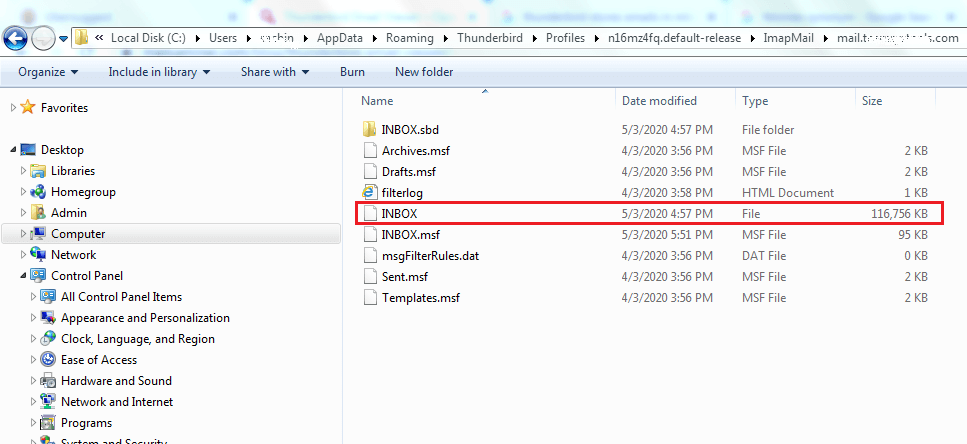Select the Drafts.msf file name
The height and width of the screenshot is (444, 967).
pos(409,171)
